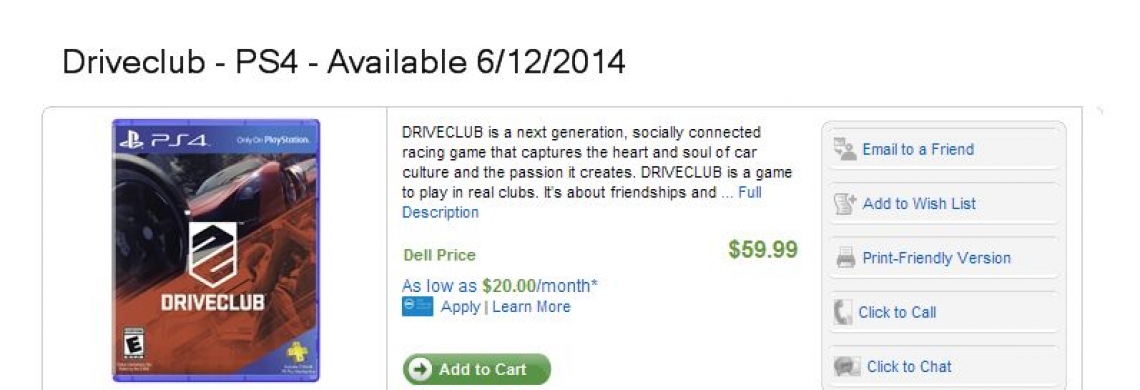Start a session via Click to Chat link
This screenshot has height=390, width=1140.
(x=909, y=367)
